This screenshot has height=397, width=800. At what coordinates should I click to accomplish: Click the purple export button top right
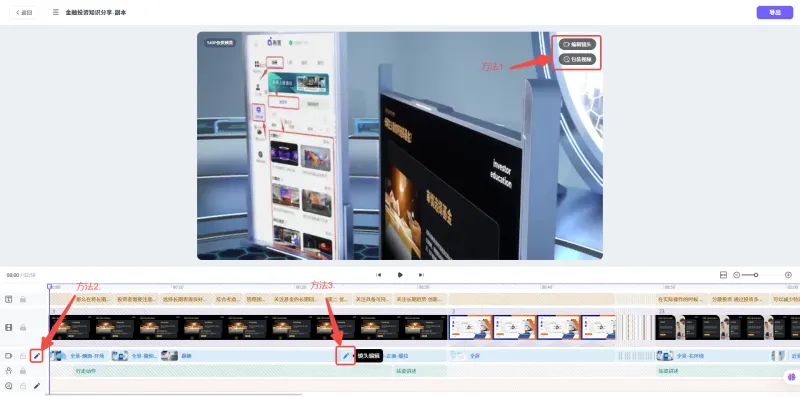pos(774,12)
